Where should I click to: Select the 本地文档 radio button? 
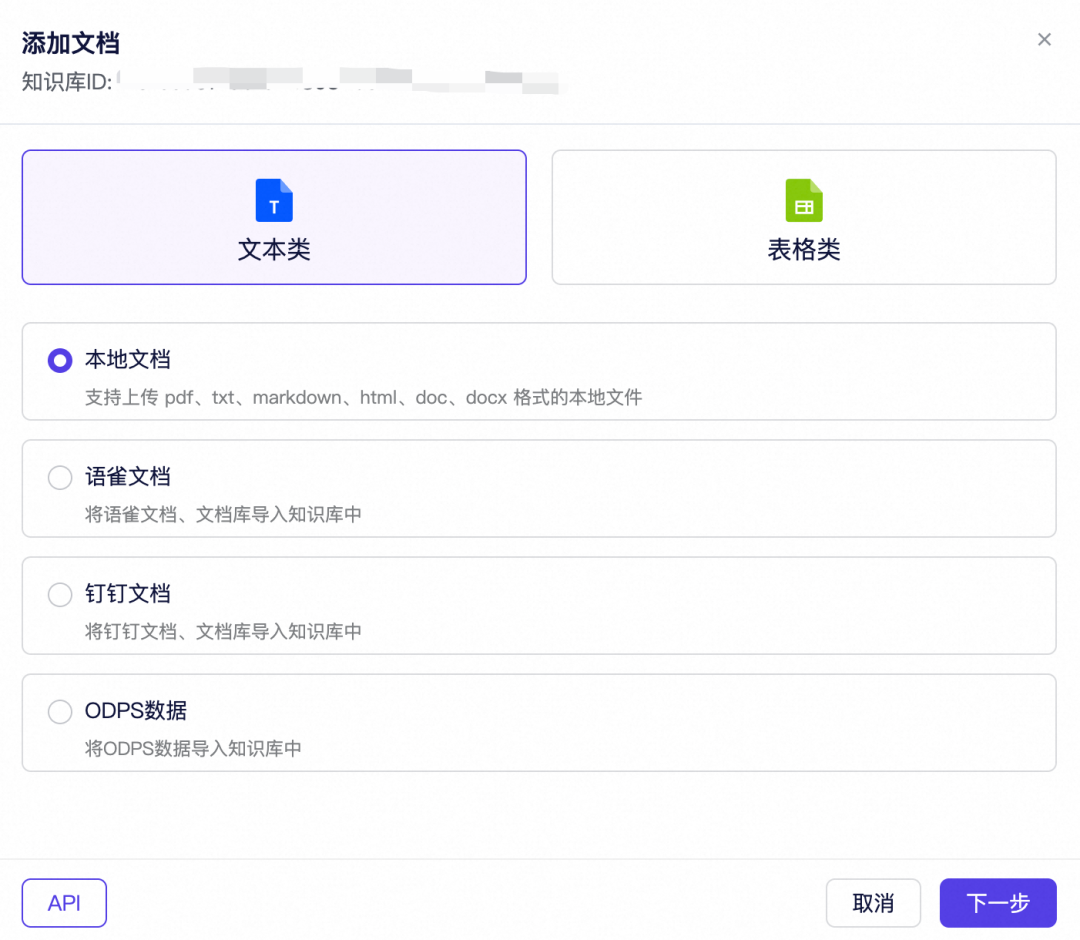click(59, 360)
